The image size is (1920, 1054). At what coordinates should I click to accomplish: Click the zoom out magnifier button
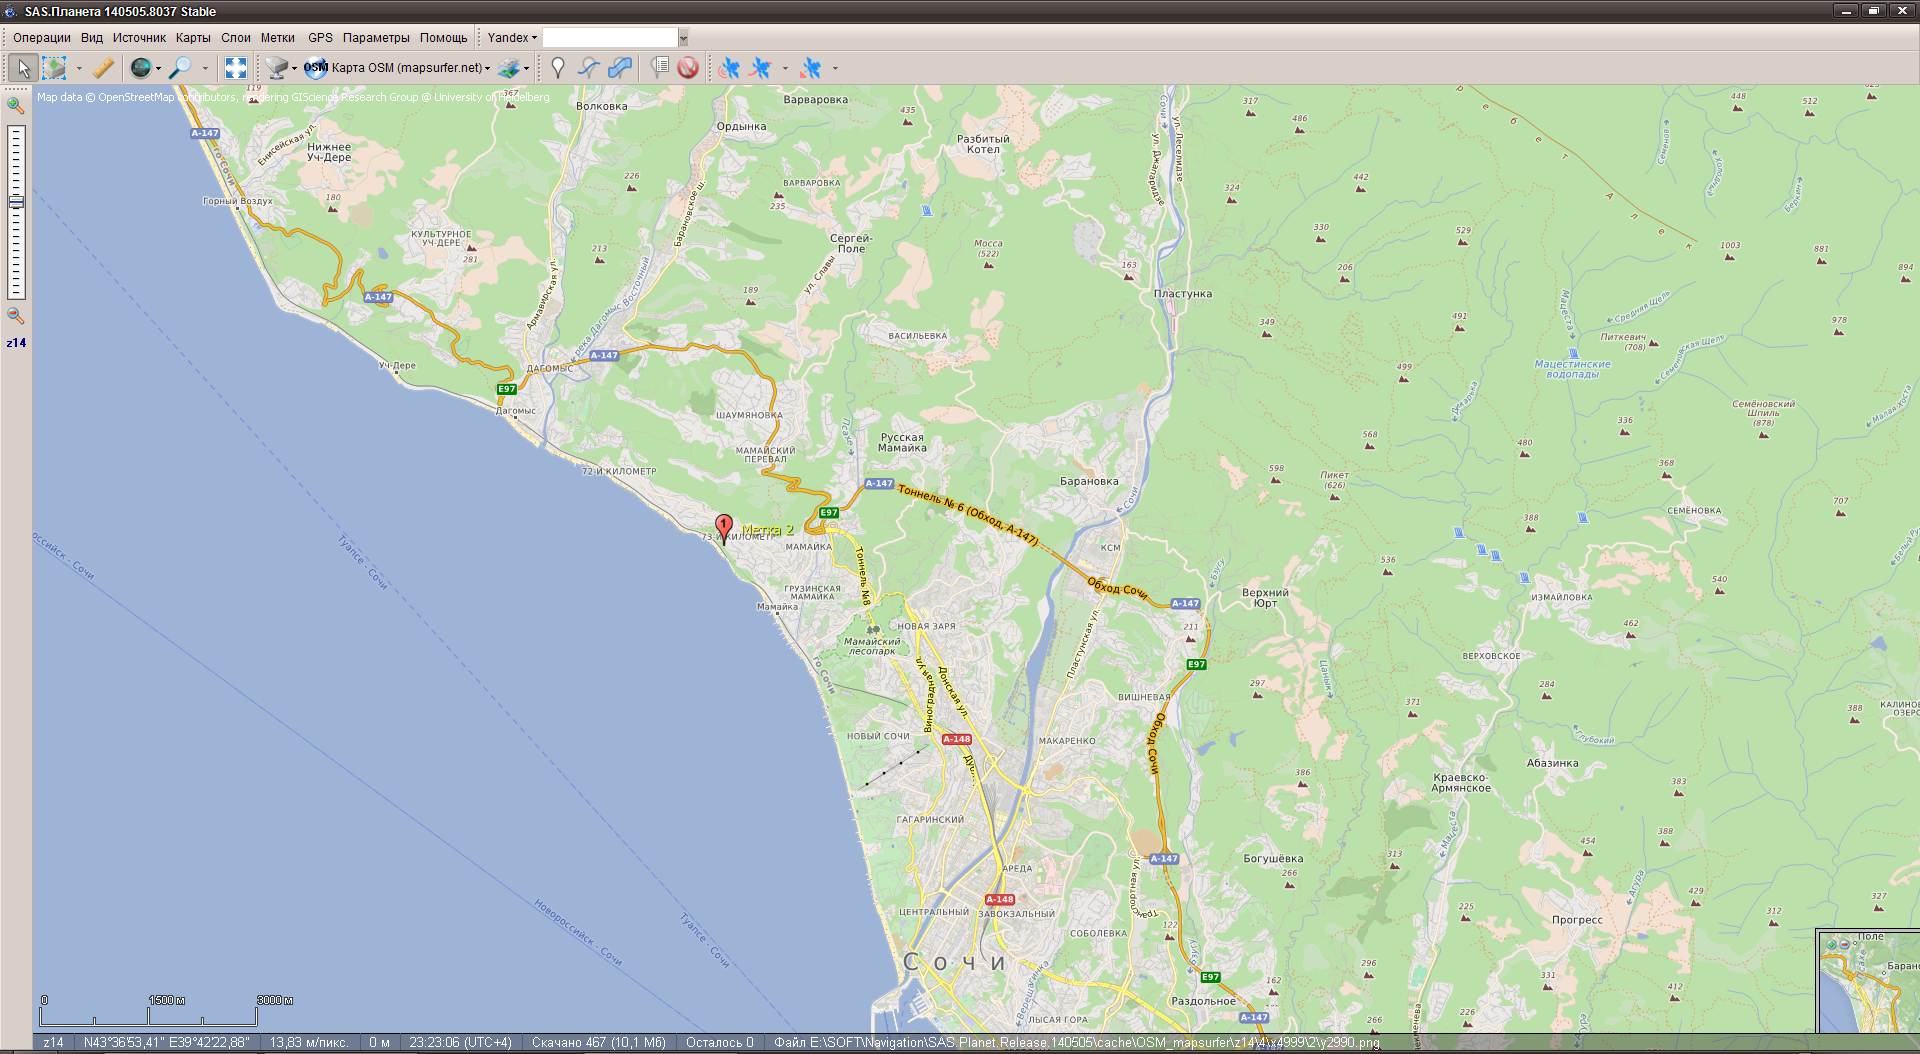(16, 316)
